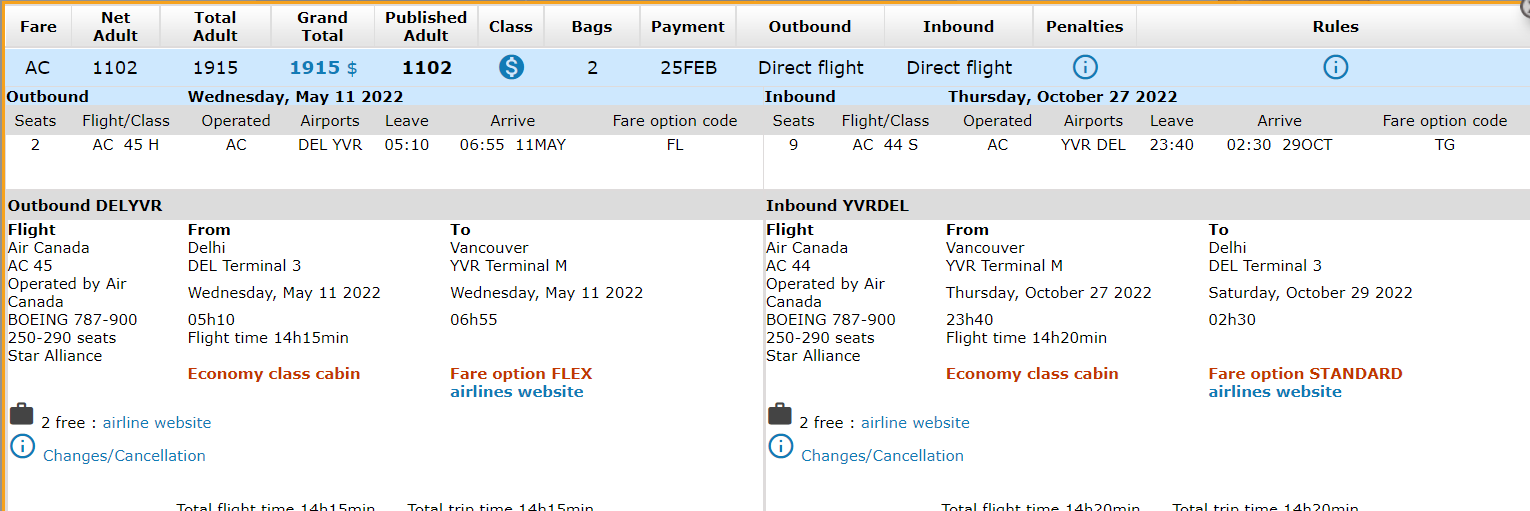The height and width of the screenshot is (511, 1530).
Task: Open inbound Changes/Cancellation link
Action: [882, 456]
